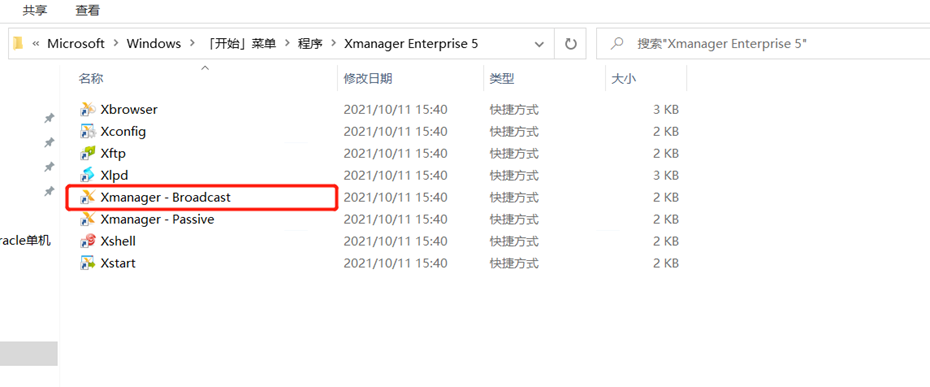930x387 pixels.
Task: Go to 程序 in breadcrumb path
Action: [x=310, y=43]
